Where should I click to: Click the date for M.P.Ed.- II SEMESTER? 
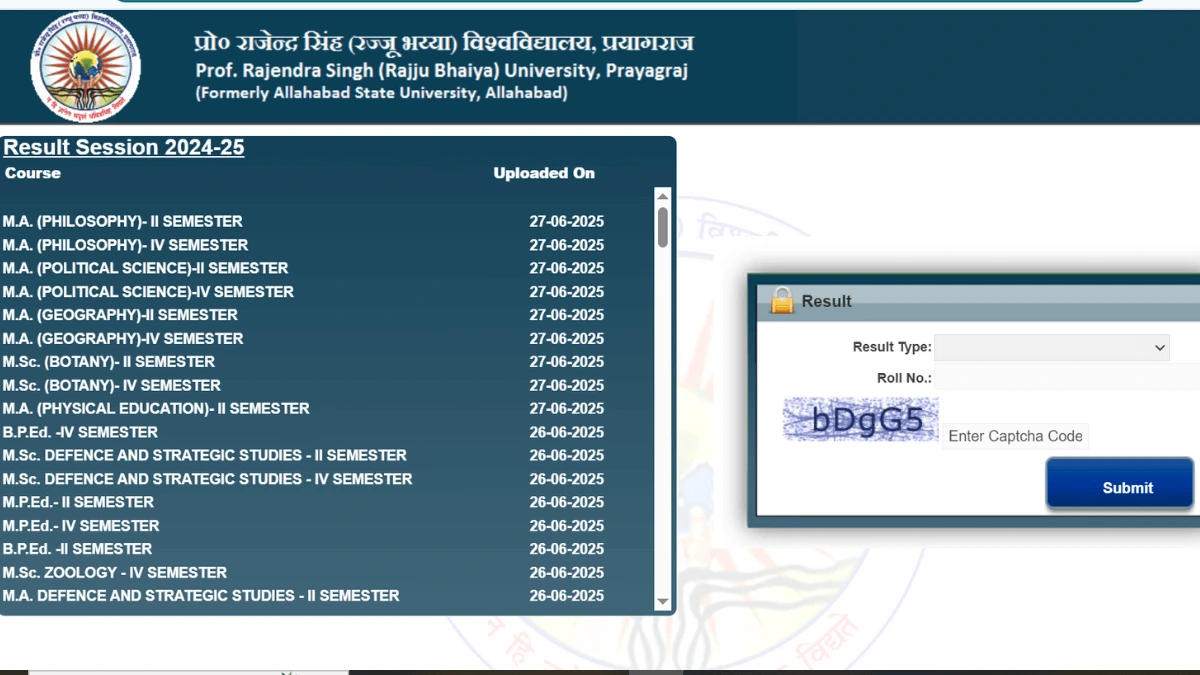[567, 502]
